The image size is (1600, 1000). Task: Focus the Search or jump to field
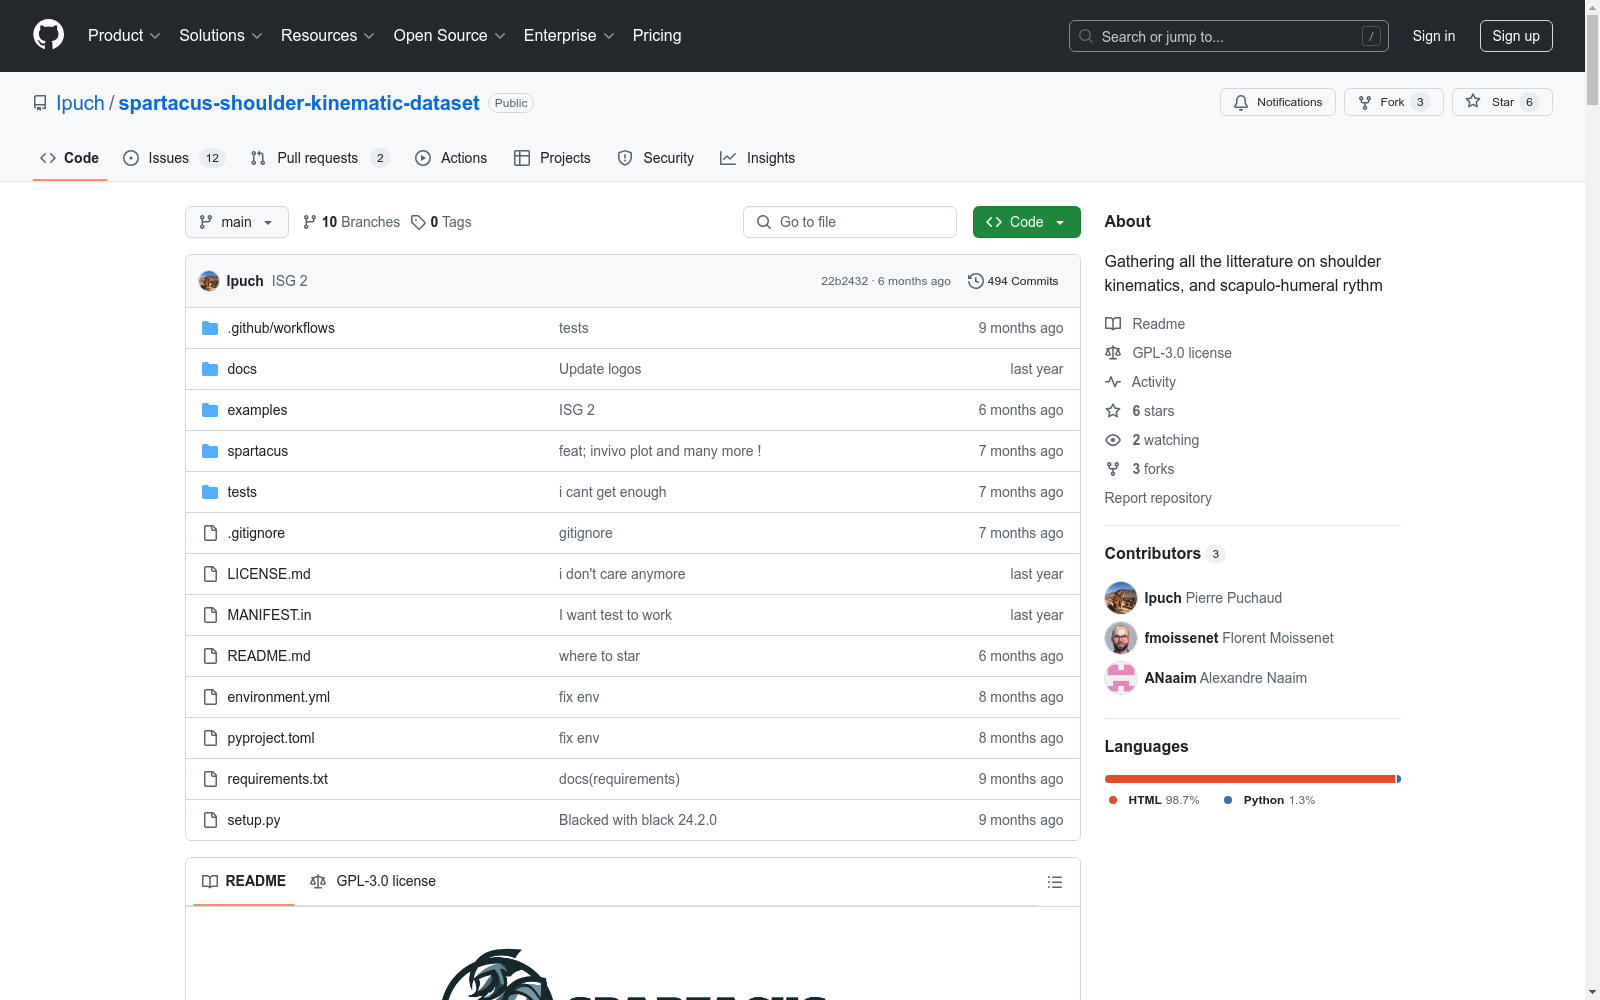[x=1228, y=36]
